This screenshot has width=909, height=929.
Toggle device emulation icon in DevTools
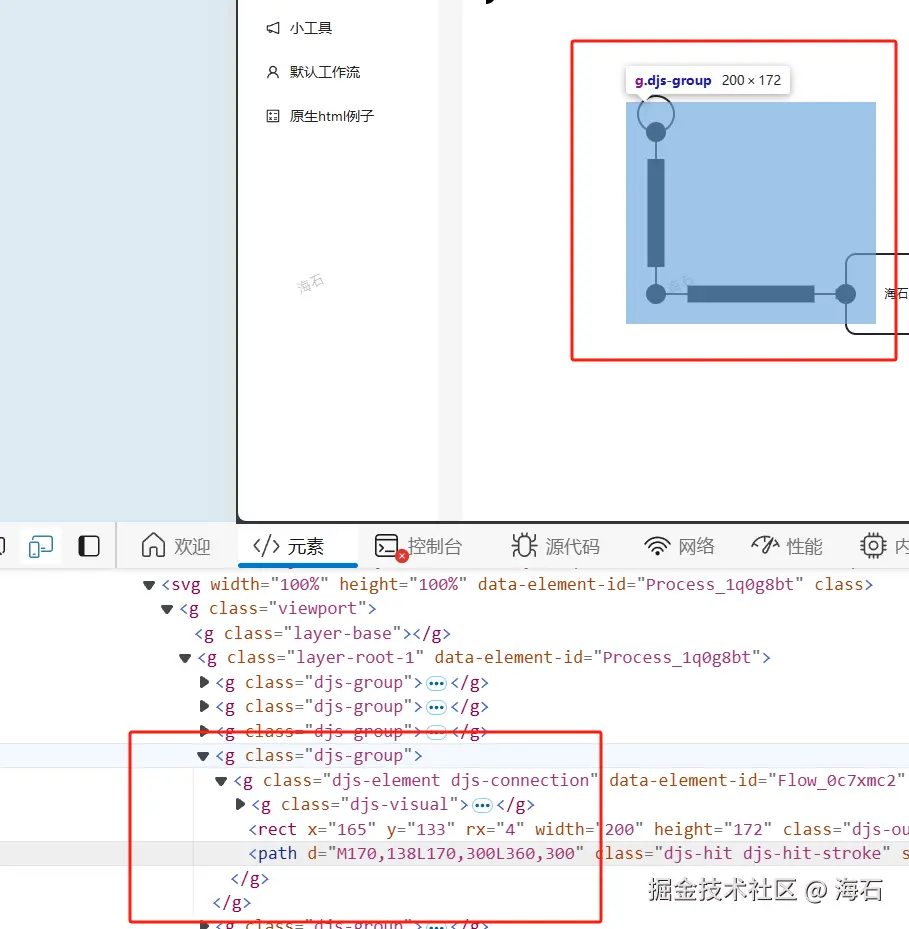[x=41, y=546]
